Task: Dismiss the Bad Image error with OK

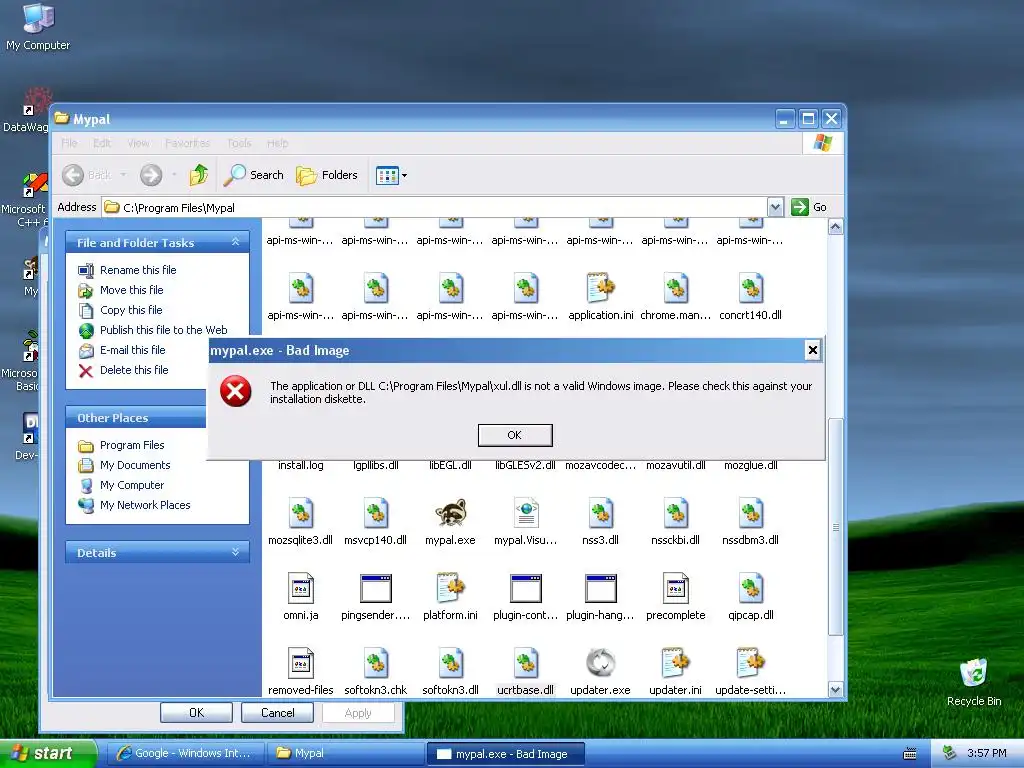Action: [x=515, y=435]
